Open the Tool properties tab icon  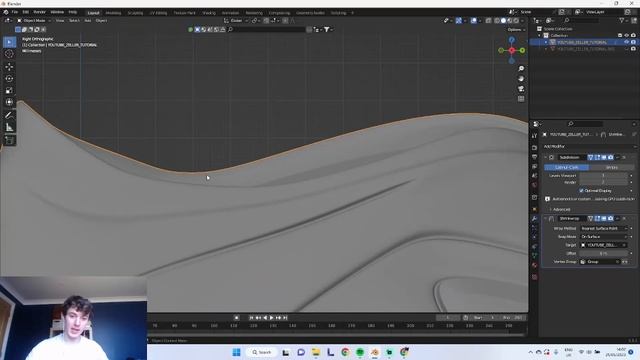[535, 136]
